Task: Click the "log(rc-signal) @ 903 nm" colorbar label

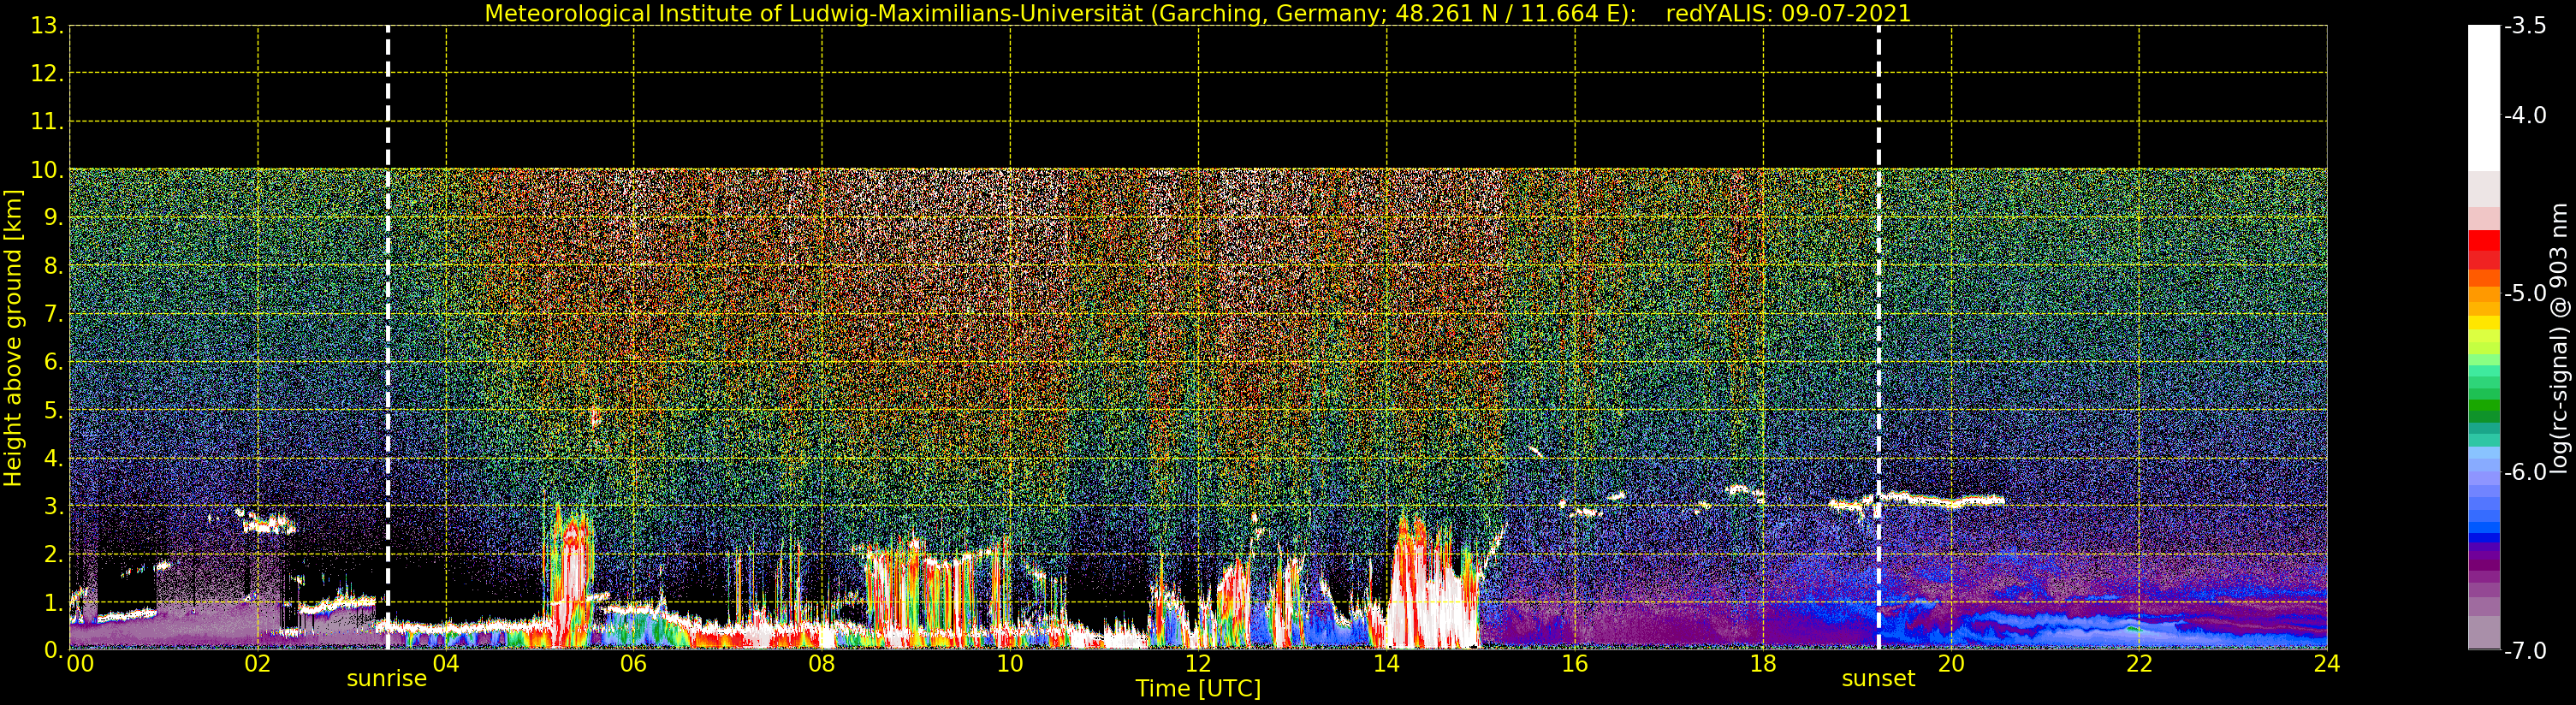Action: tap(2559, 338)
